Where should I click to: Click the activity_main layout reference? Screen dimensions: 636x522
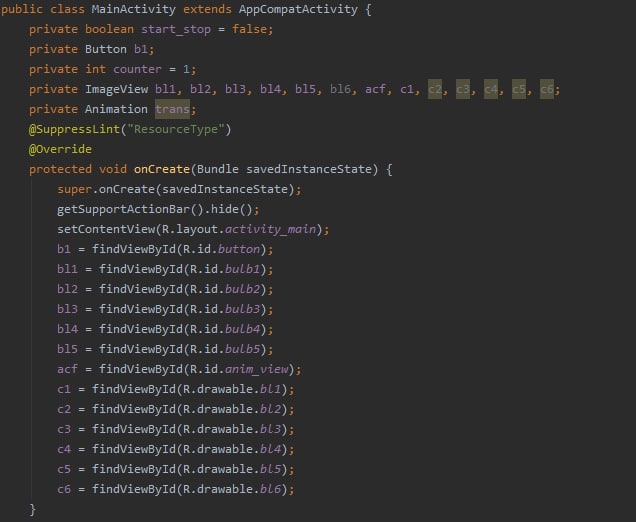tap(270, 229)
